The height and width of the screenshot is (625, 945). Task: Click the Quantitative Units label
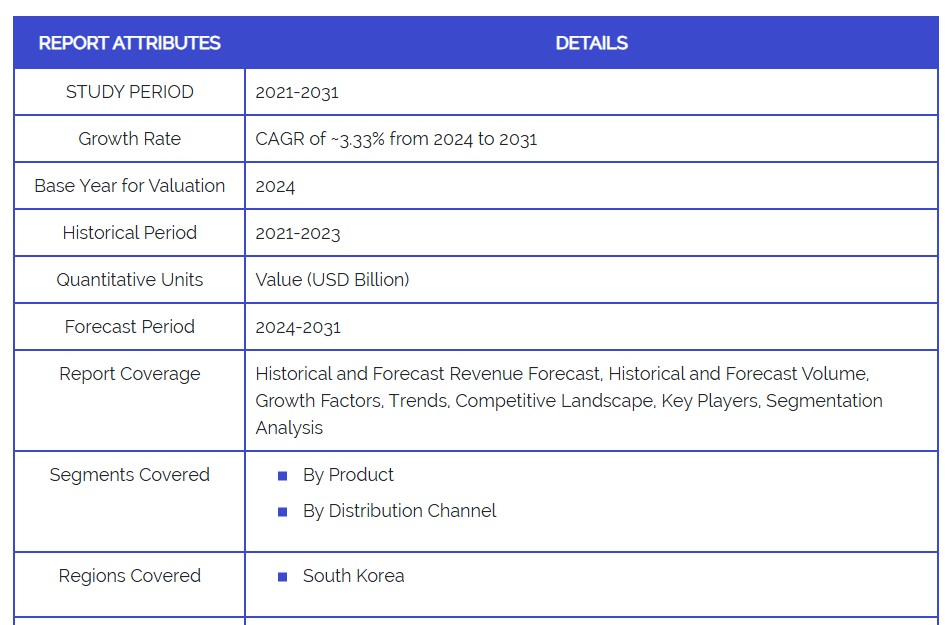[129, 280]
